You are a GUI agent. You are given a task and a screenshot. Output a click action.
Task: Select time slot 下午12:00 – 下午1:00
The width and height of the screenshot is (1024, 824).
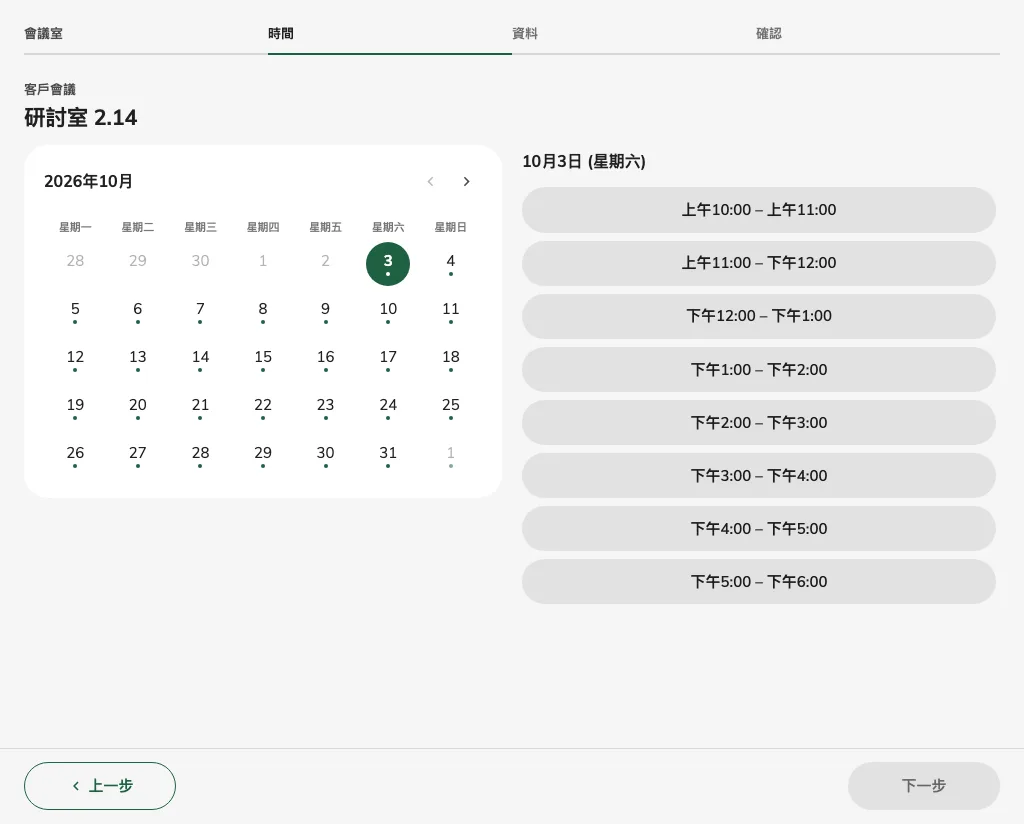pyautogui.click(x=759, y=316)
